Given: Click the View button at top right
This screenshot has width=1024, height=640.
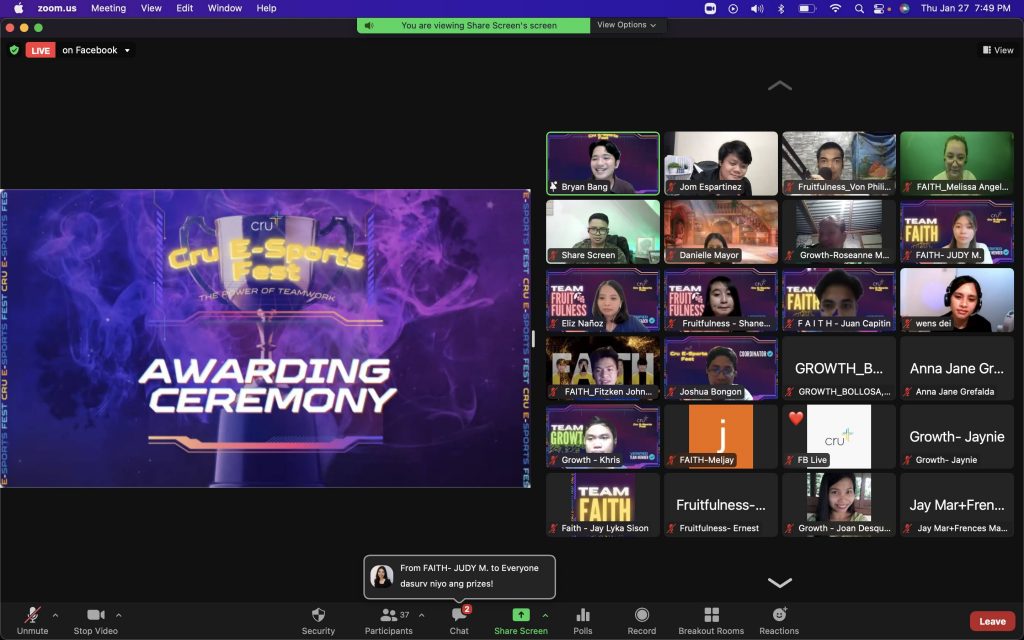Looking at the screenshot, I should [998, 50].
